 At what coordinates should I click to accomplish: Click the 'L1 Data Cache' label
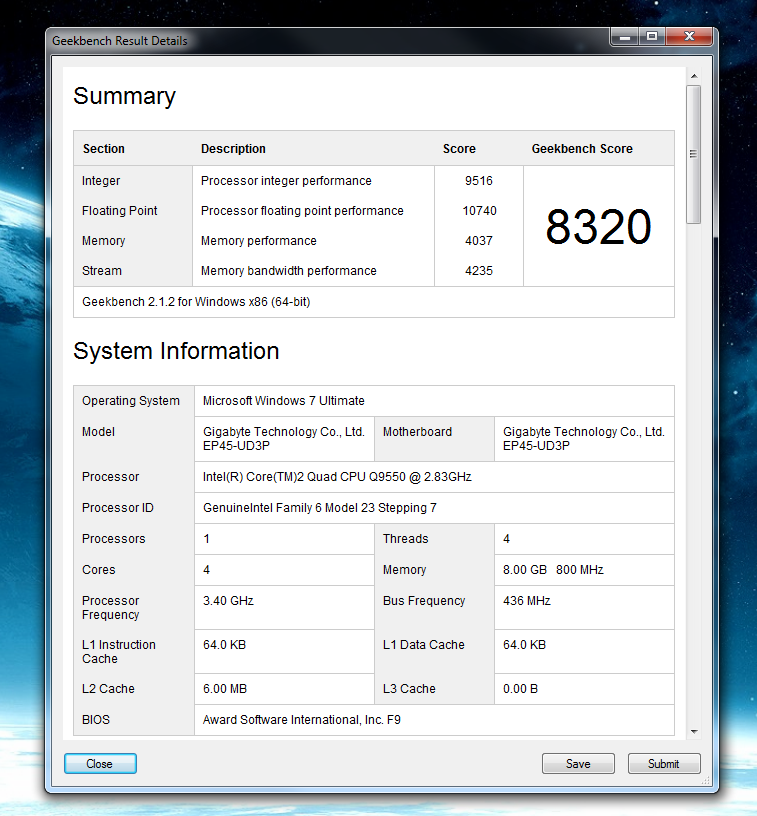click(424, 645)
